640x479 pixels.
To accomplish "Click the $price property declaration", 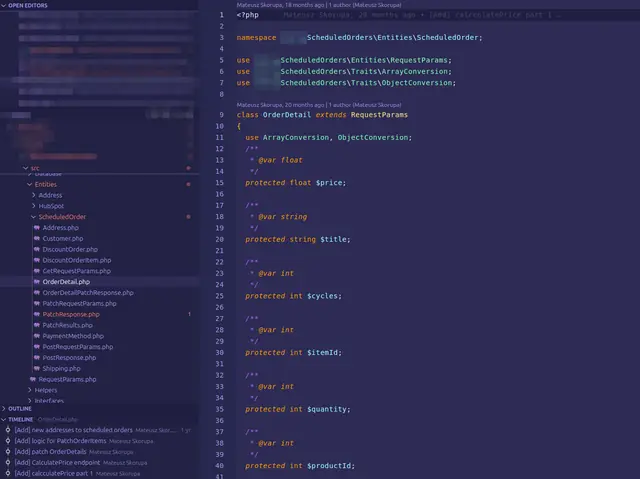I will [296, 183].
